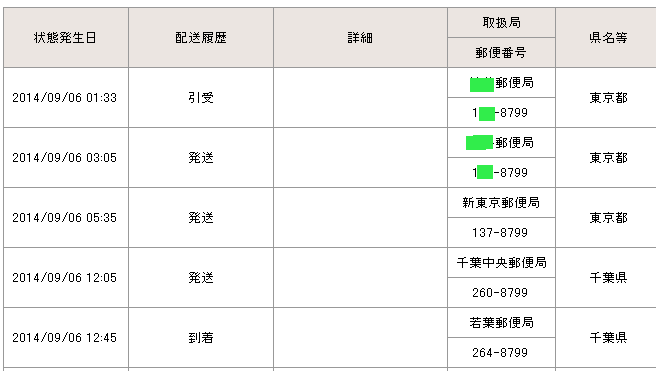Click 千葉県 in the 12:05 row
Screen dimensions: 656x371
[x=608, y=278]
